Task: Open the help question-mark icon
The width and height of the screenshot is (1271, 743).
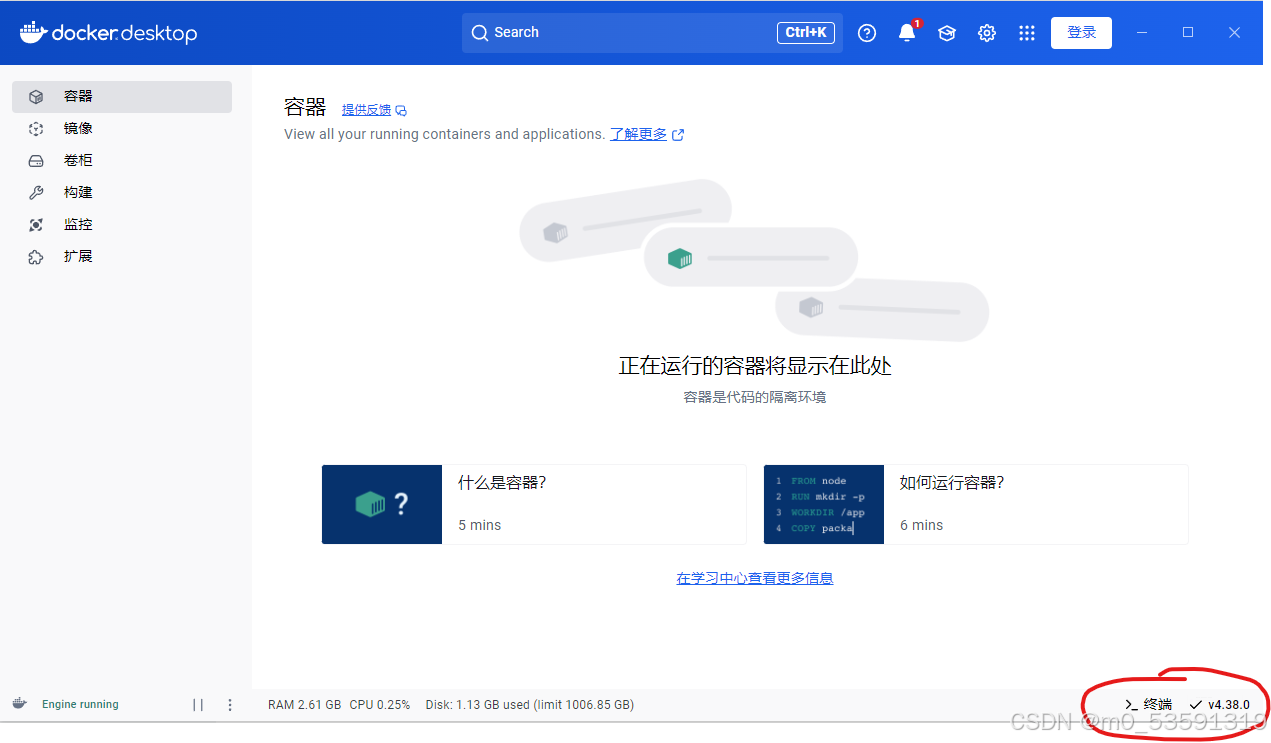Action: click(x=867, y=33)
